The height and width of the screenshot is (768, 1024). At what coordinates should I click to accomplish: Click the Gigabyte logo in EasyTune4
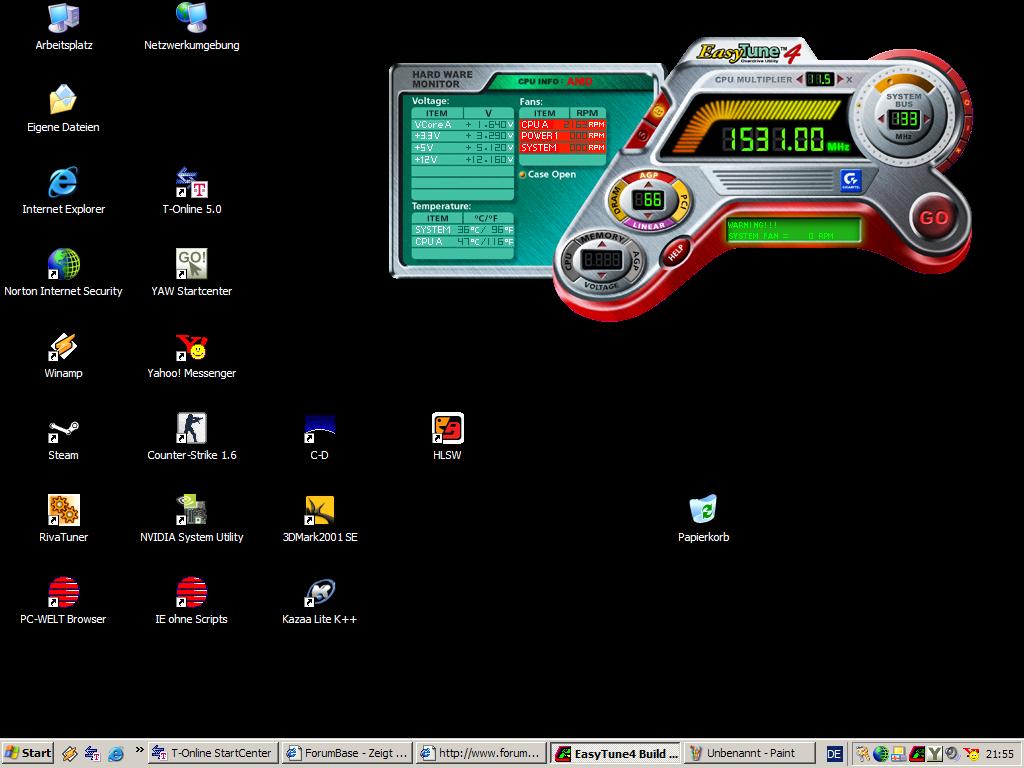click(851, 180)
